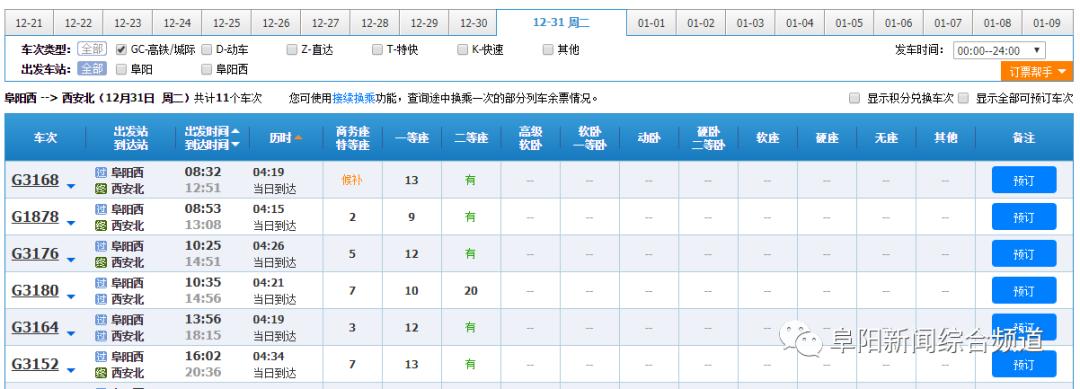Select 全部 in the 车次类型 filter
The image size is (1080, 389).
[92, 50]
